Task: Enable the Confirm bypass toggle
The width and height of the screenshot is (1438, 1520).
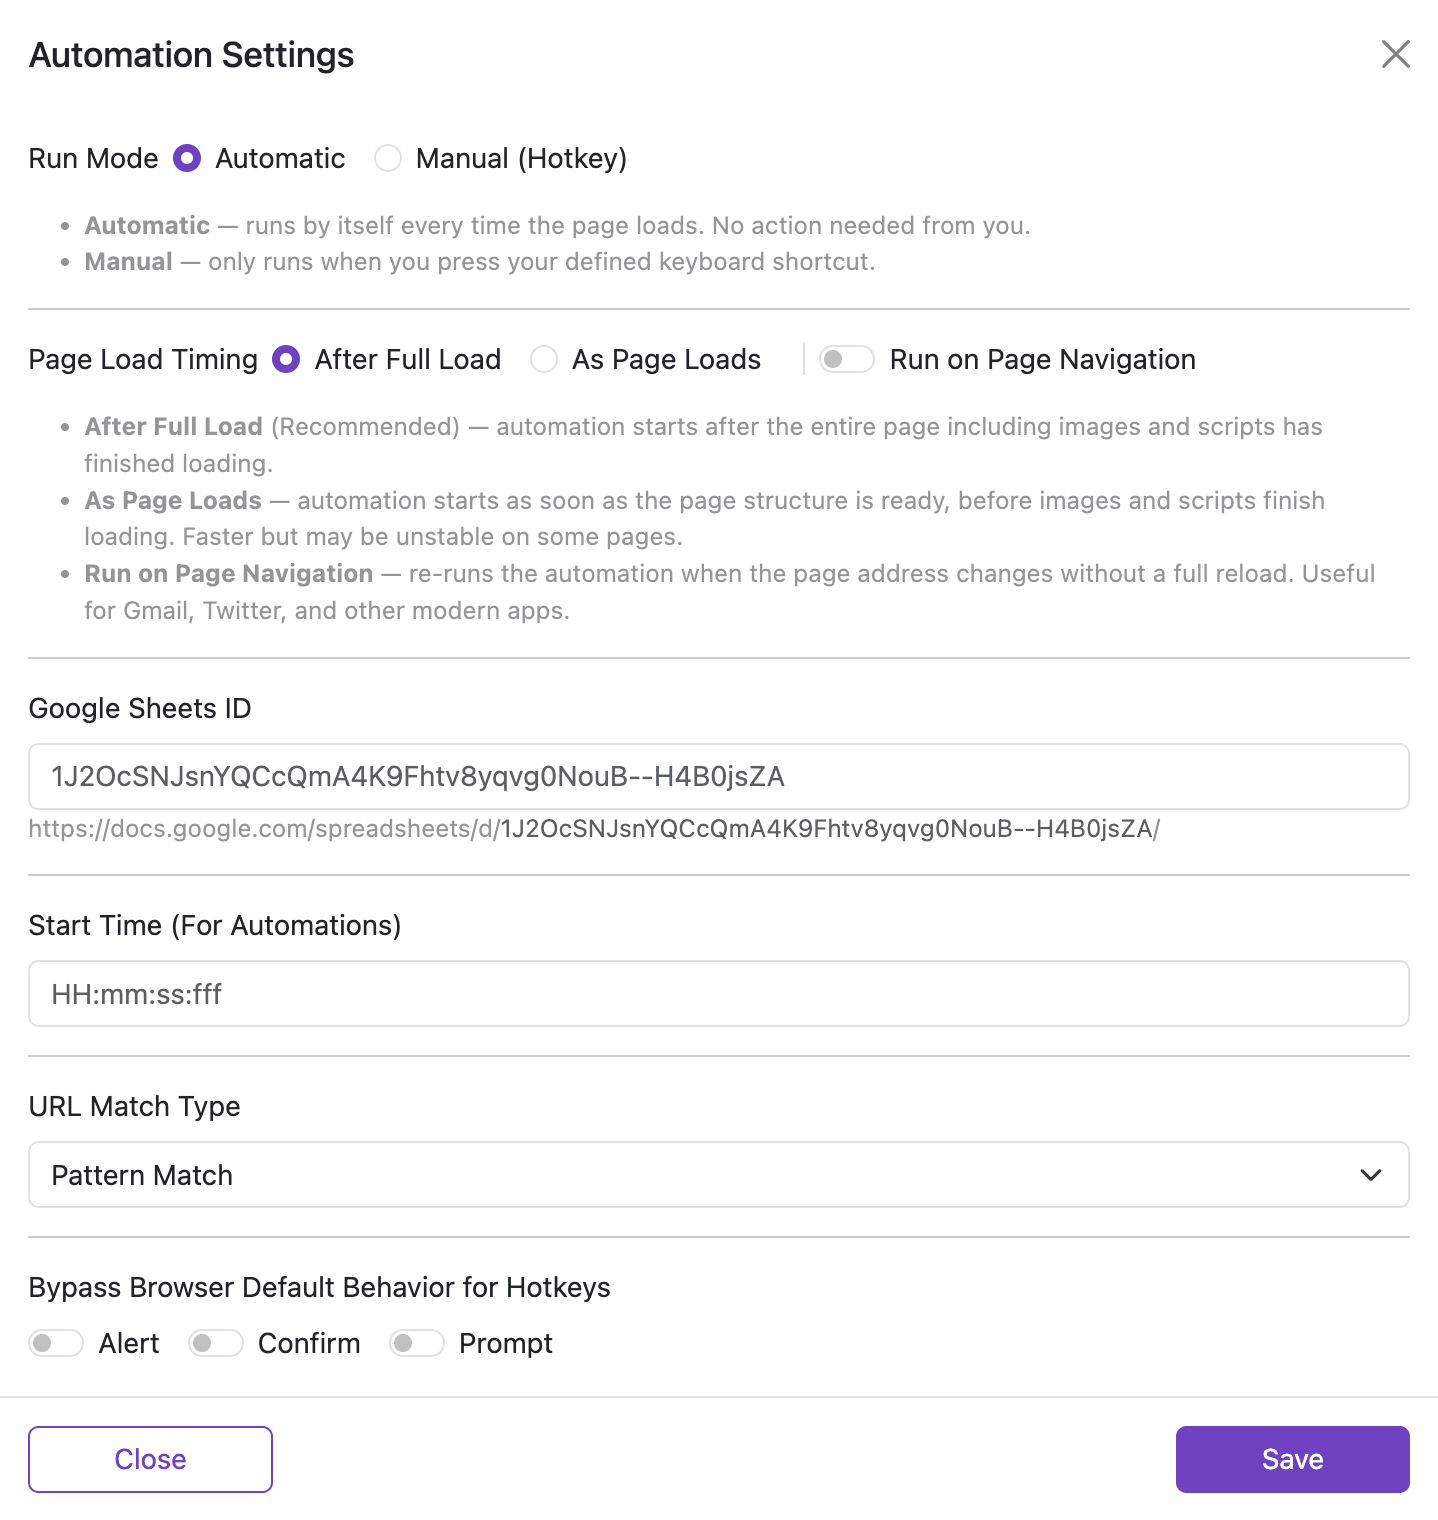Action: pyautogui.click(x=216, y=1343)
